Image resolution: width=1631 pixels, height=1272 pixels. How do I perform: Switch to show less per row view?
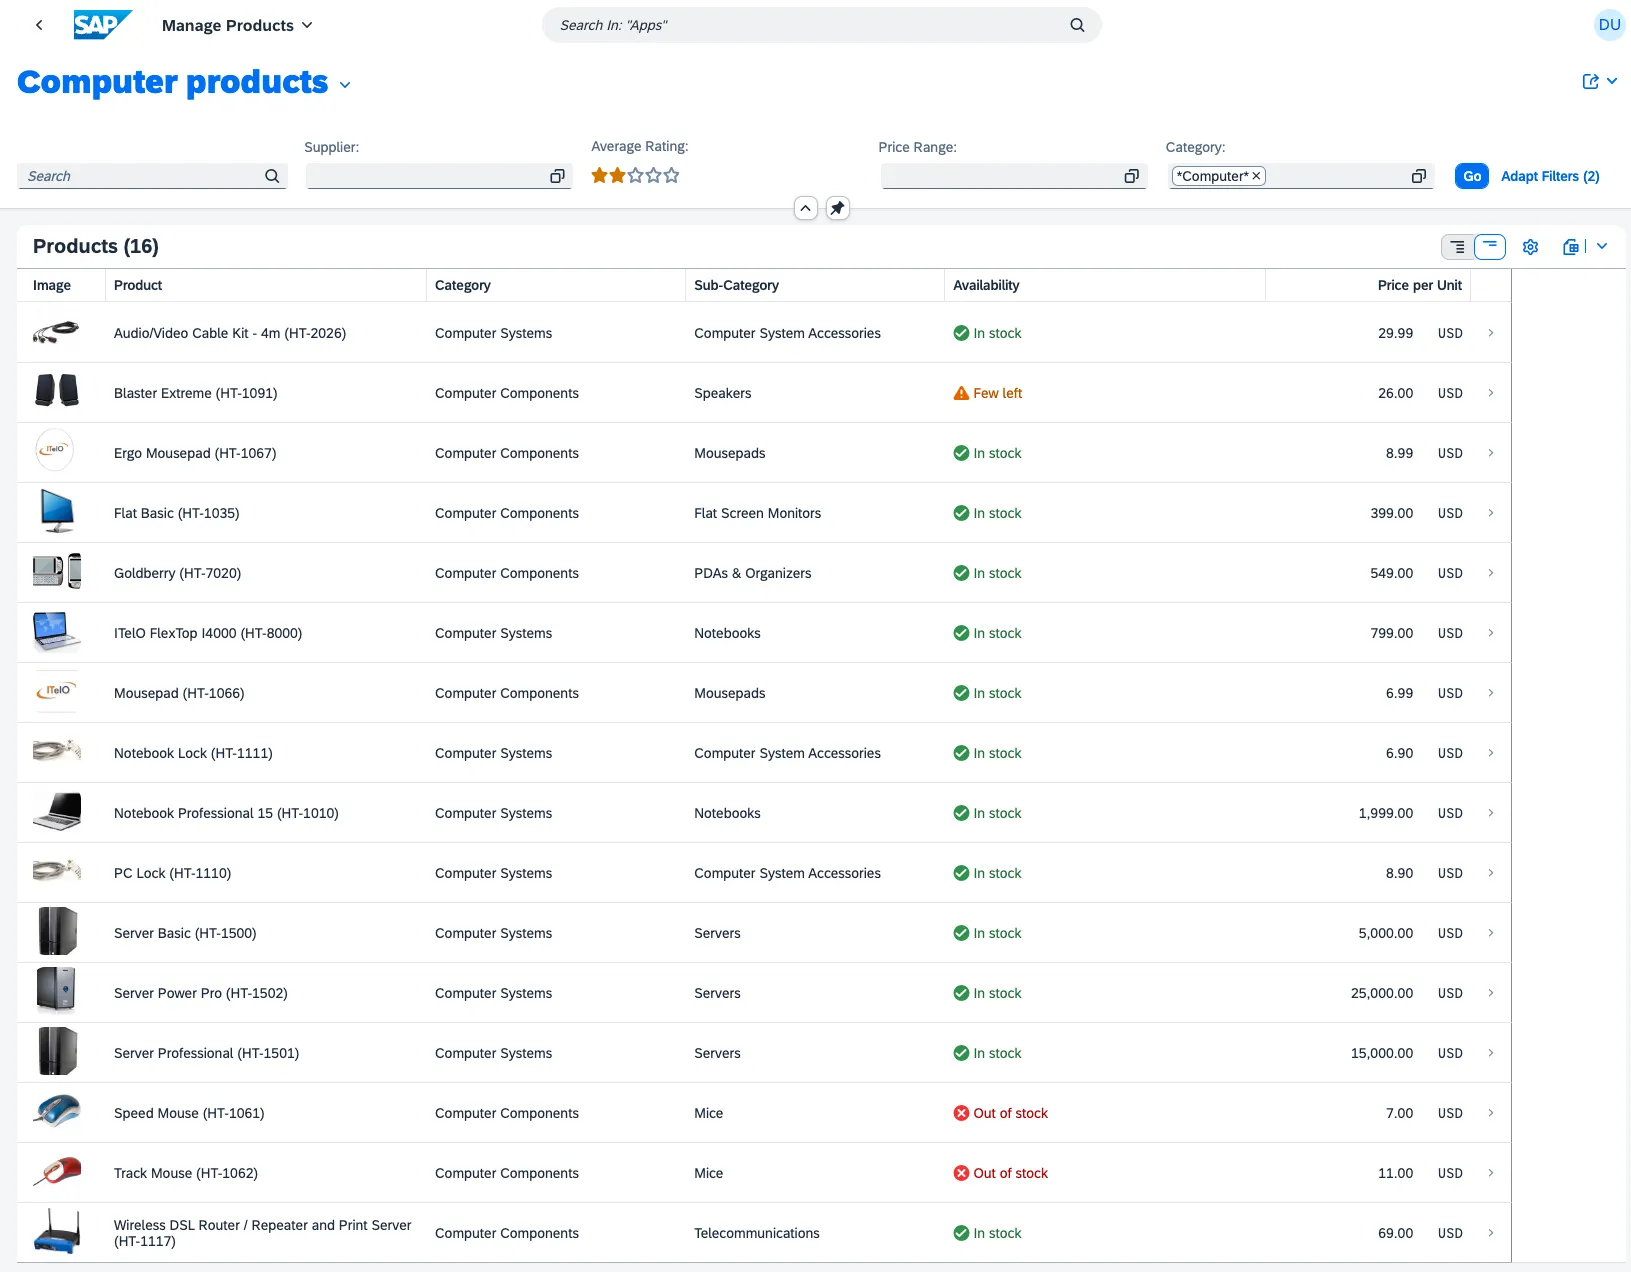click(x=1490, y=247)
